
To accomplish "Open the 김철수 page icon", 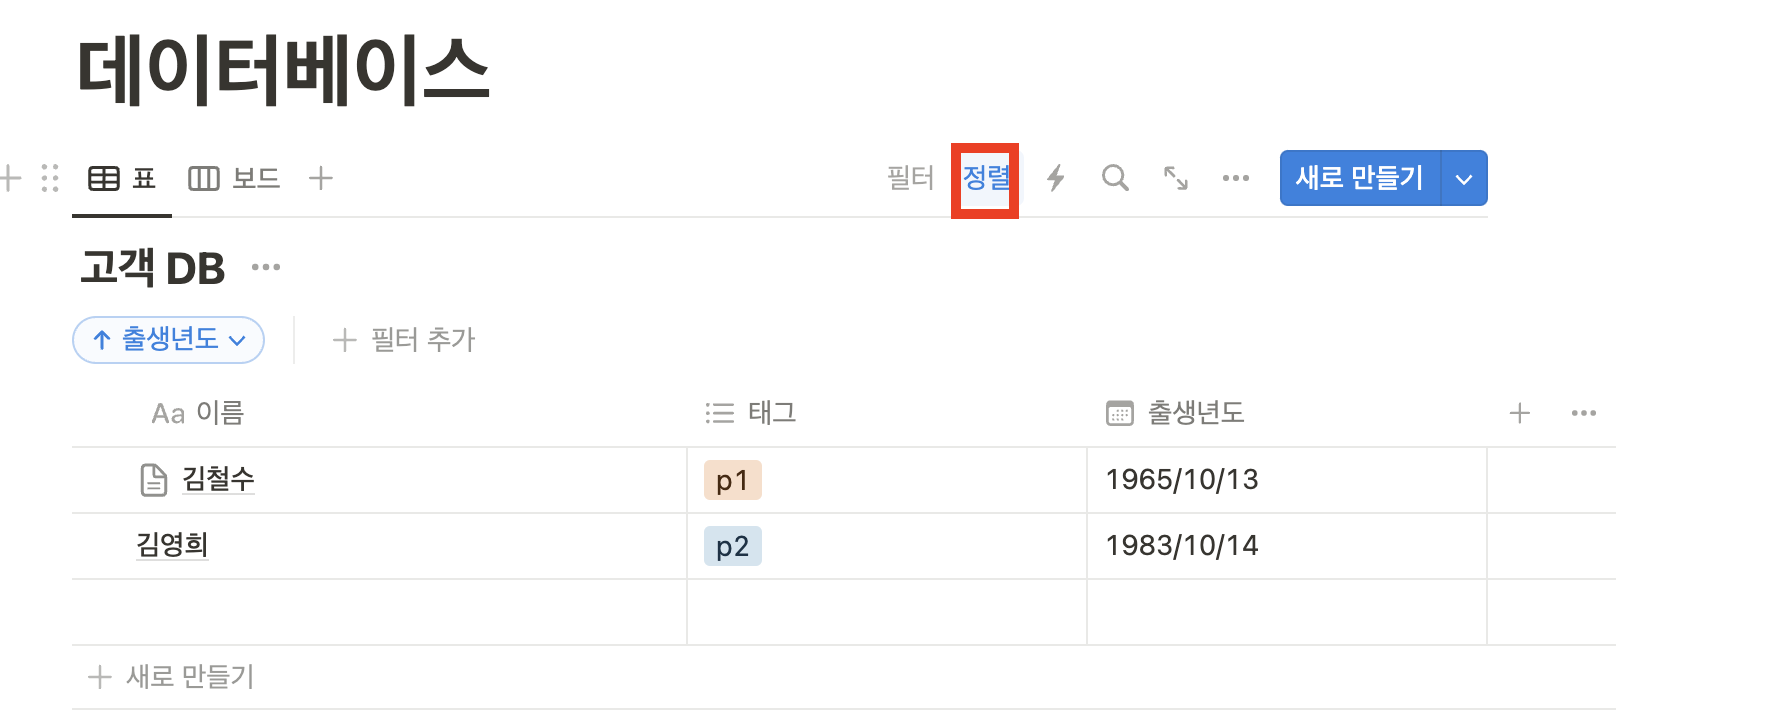I will [153, 480].
